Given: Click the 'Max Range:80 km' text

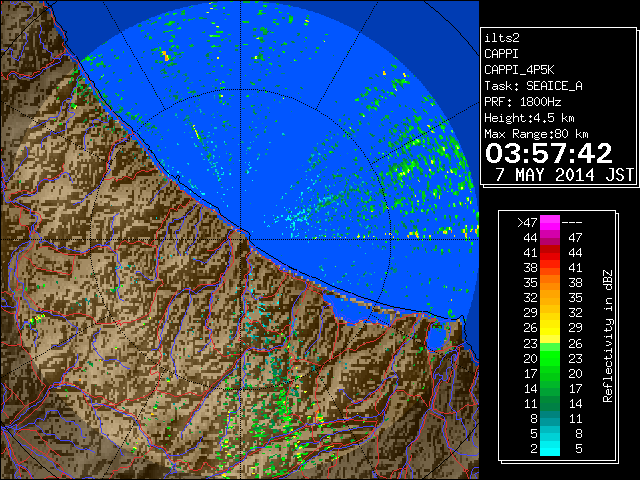Looking at the screenshot, I should coord(536,134).
